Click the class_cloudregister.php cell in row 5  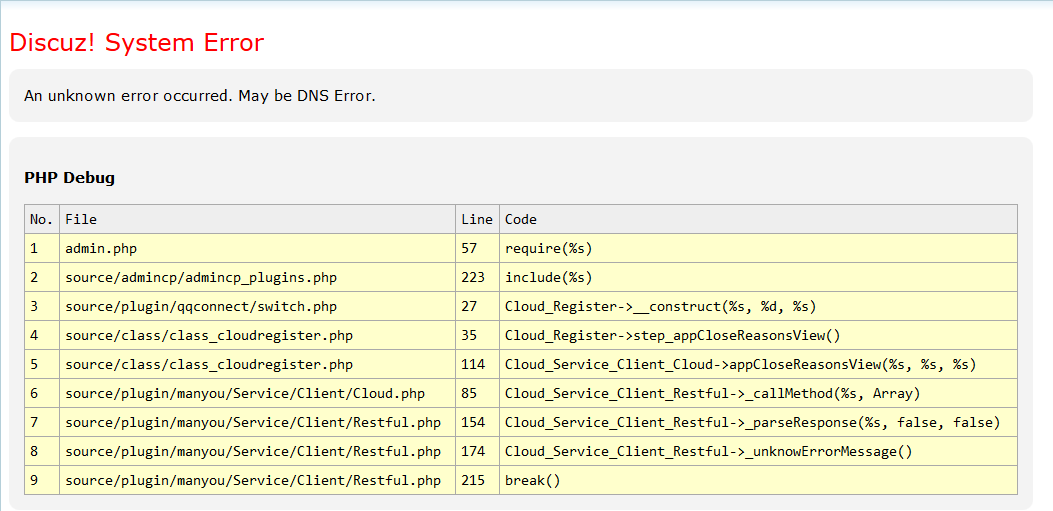click(257, 365)
